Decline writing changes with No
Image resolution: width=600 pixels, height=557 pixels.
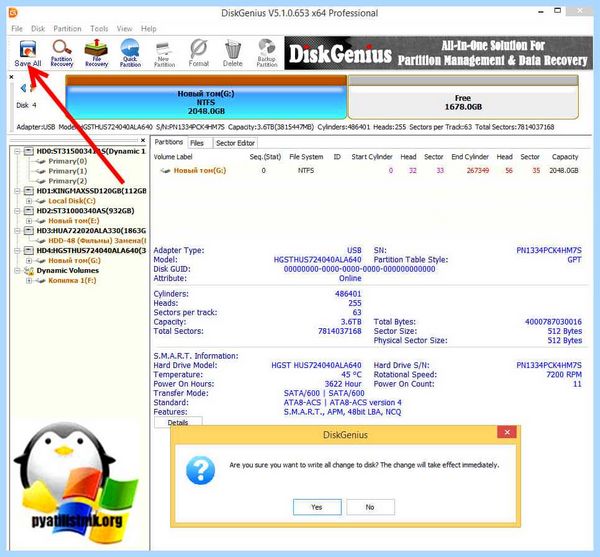(x=370, y=507)
